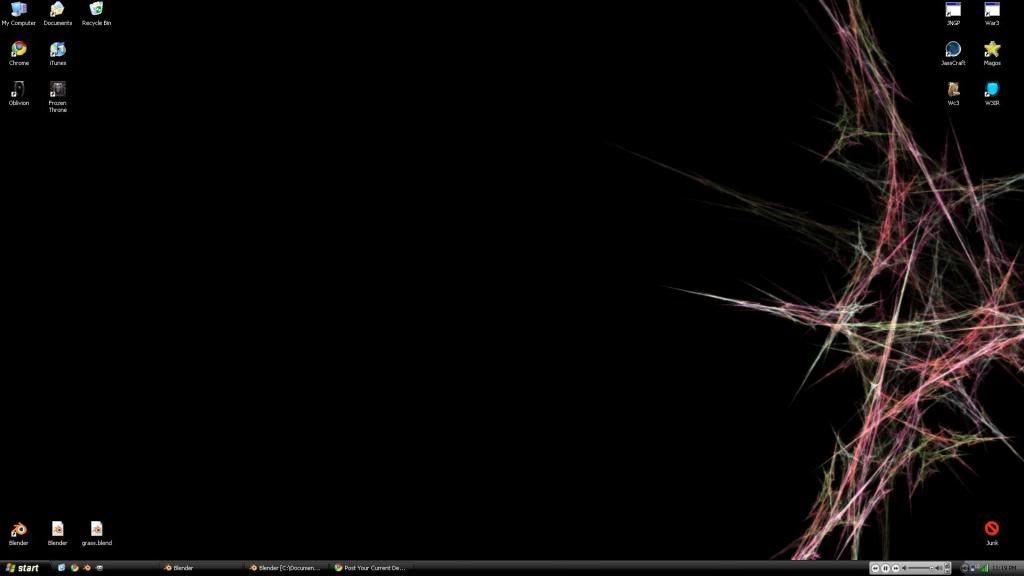This screenshot has width=1024, height=576.
Task: Select the JassCraft desktop shortcut
Action: click(x=953, y=54)
